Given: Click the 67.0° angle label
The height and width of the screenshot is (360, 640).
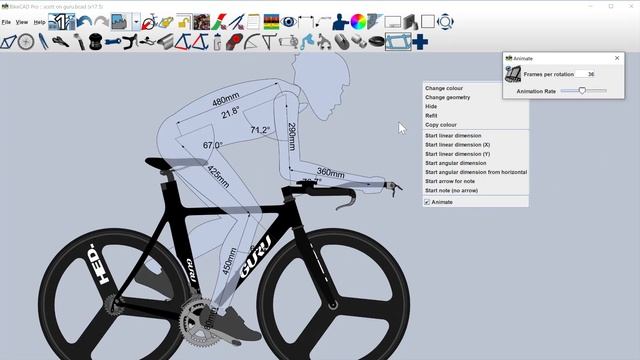Looking at the screenshot, I should tap(213, 145).
